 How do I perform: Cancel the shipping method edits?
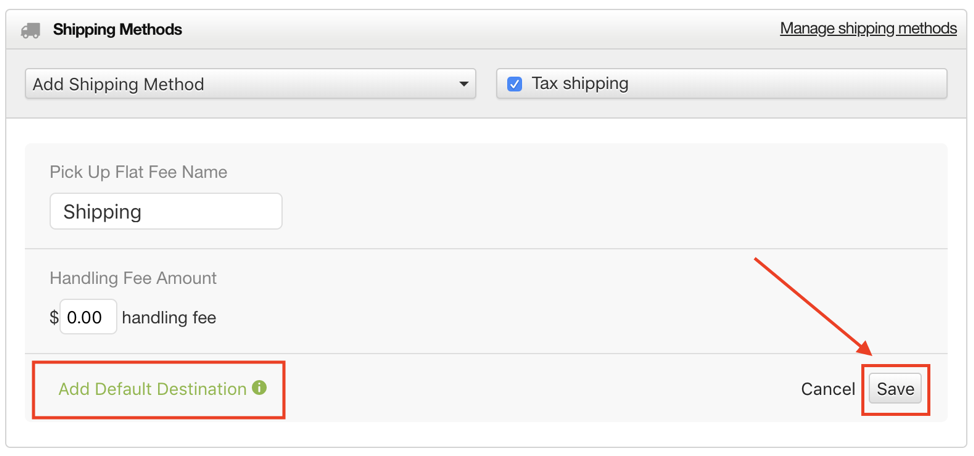[x=828, y=389]
